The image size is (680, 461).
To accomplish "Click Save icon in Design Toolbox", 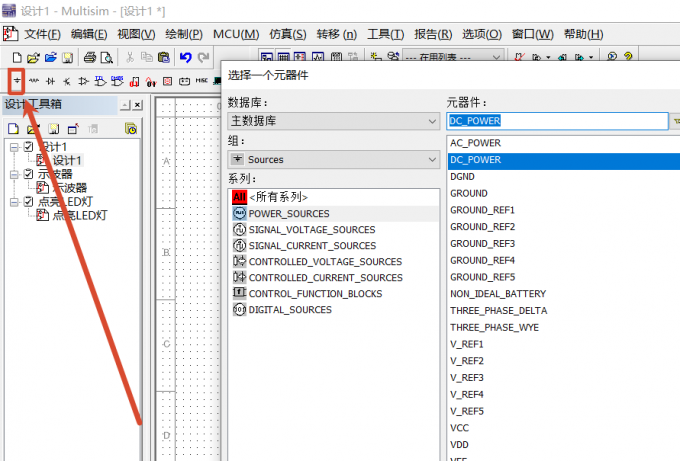I will (54, 129).
